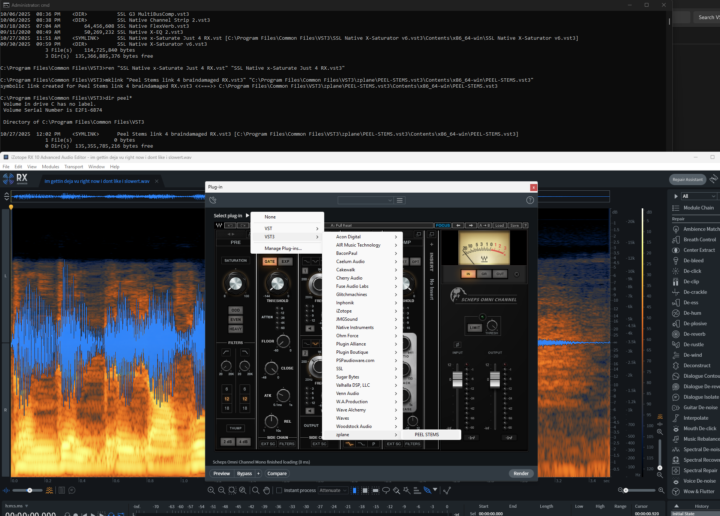Enable the Instant process checkbox

(x=278, y=490)
